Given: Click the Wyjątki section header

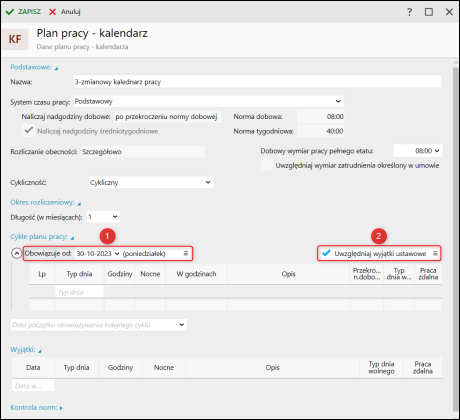Looking at the screenshot, I should 26,350.
